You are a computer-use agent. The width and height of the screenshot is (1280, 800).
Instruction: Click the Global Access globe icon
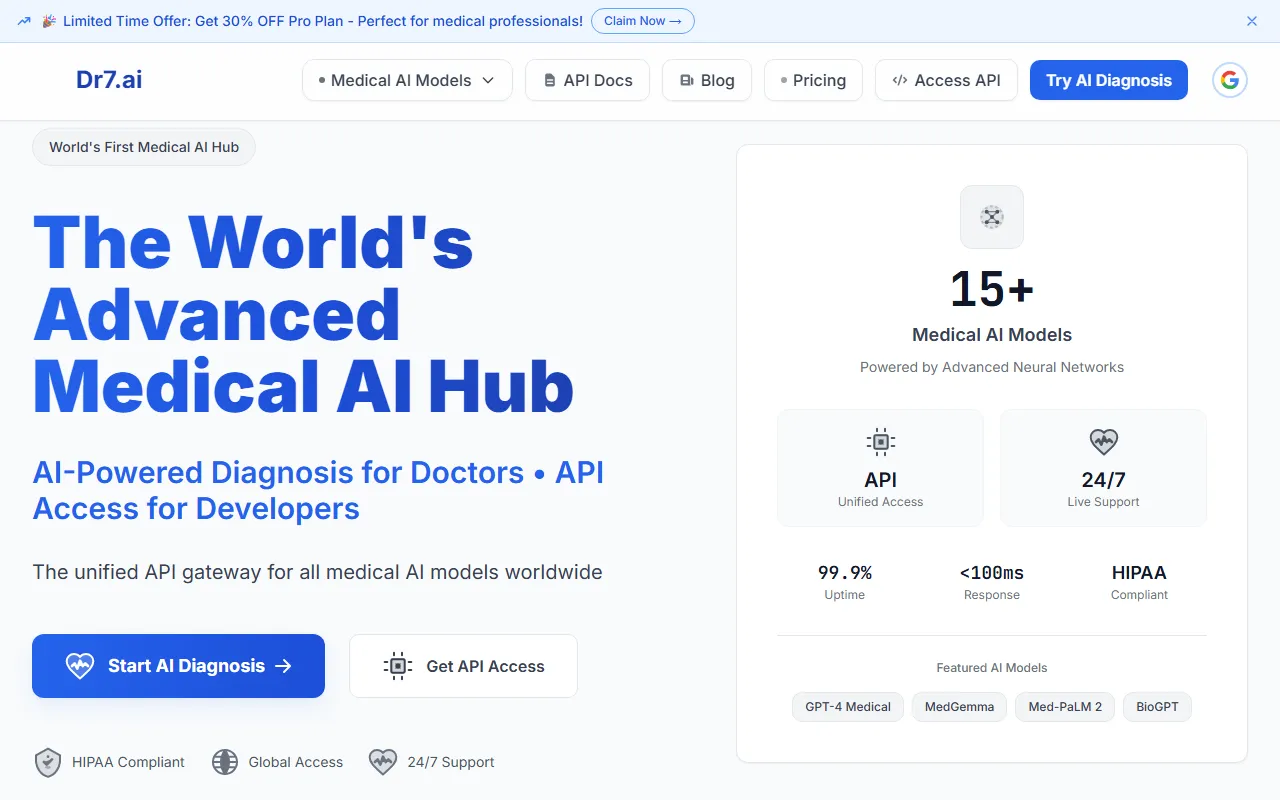225,762
